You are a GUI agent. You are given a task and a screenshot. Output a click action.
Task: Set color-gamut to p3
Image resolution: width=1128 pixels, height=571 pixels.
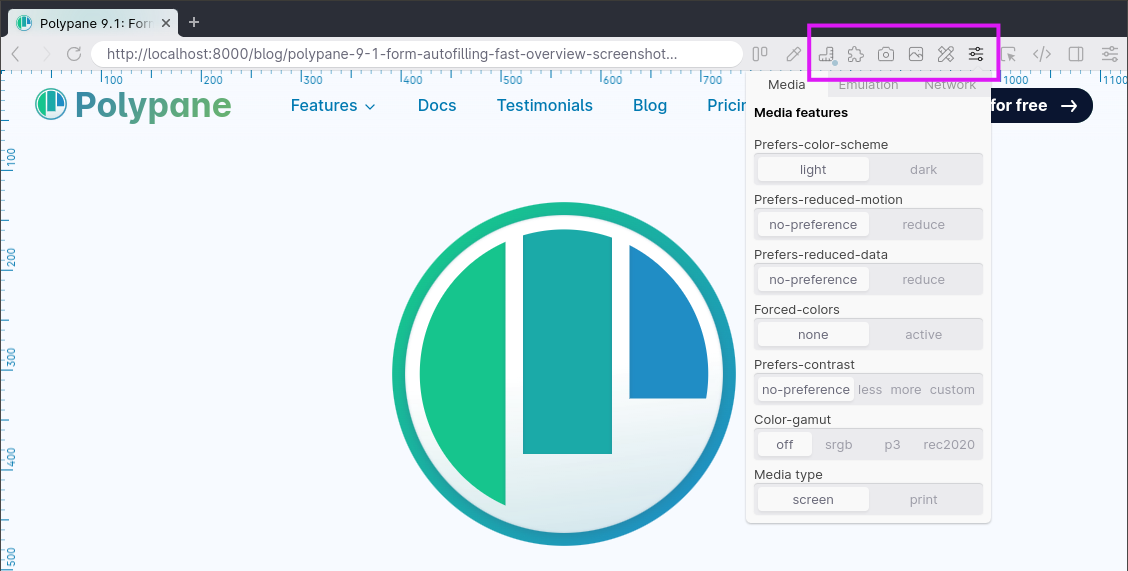tap(892, 444)
